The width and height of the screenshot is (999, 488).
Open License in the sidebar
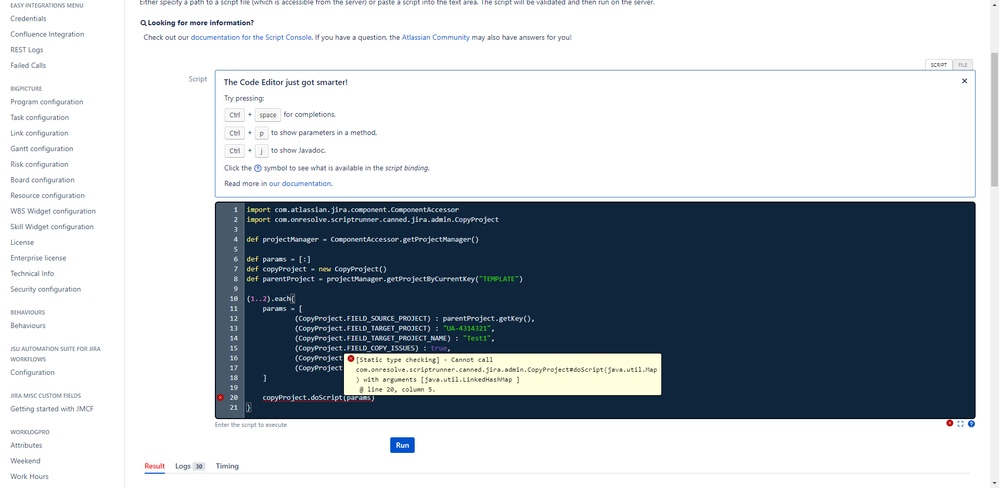coord(22,243)
